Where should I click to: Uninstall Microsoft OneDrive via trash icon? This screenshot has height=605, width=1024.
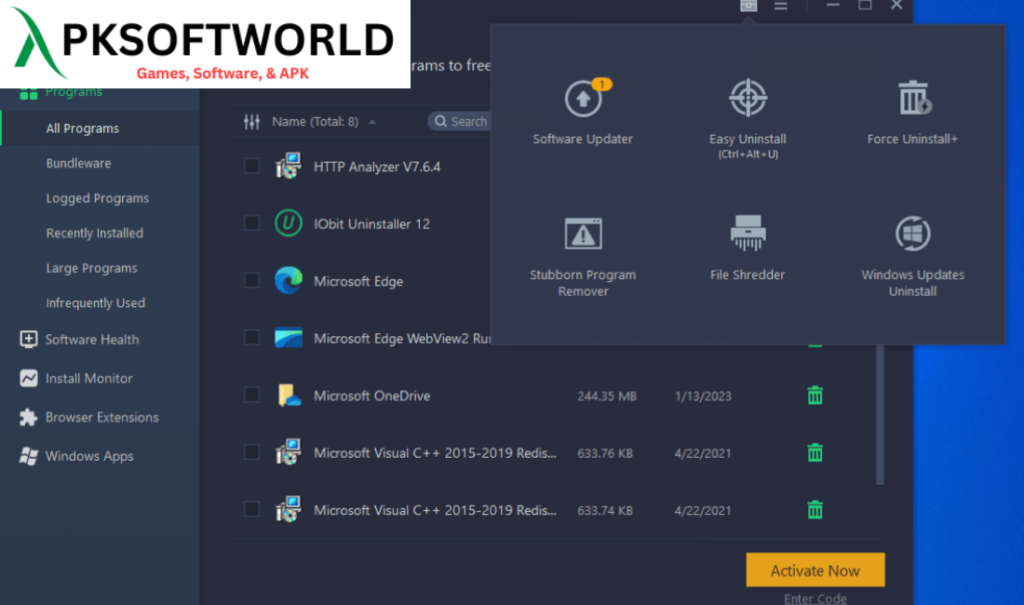pos(814,395)
